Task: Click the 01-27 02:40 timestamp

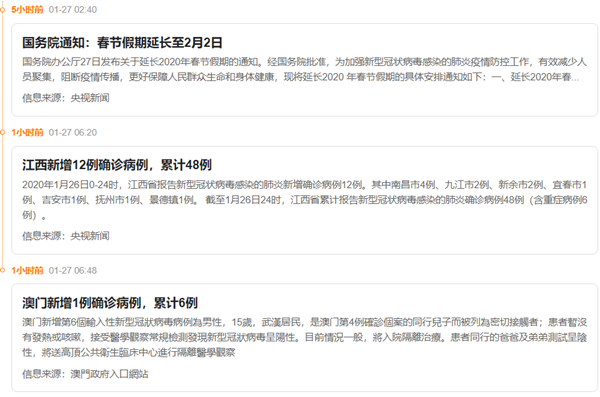Action: [73, 10]
